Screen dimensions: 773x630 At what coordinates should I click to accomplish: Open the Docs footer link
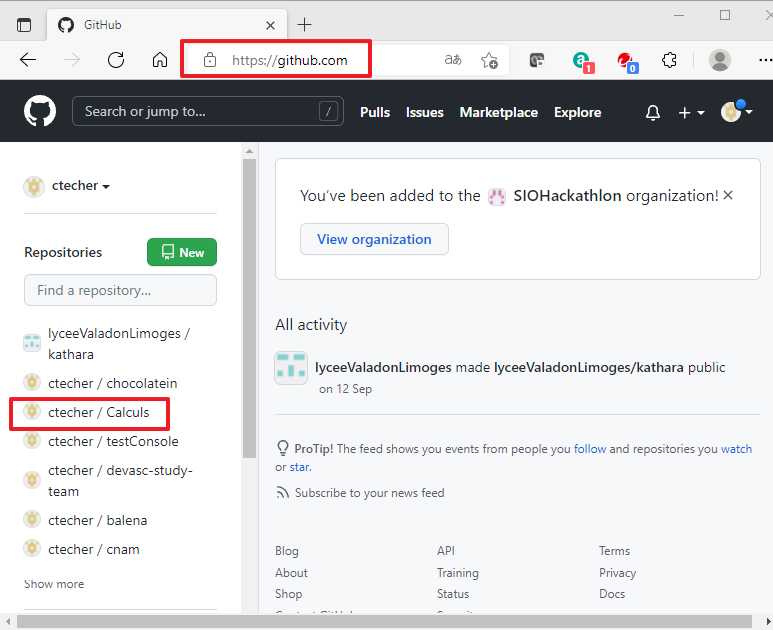point(612,594)
